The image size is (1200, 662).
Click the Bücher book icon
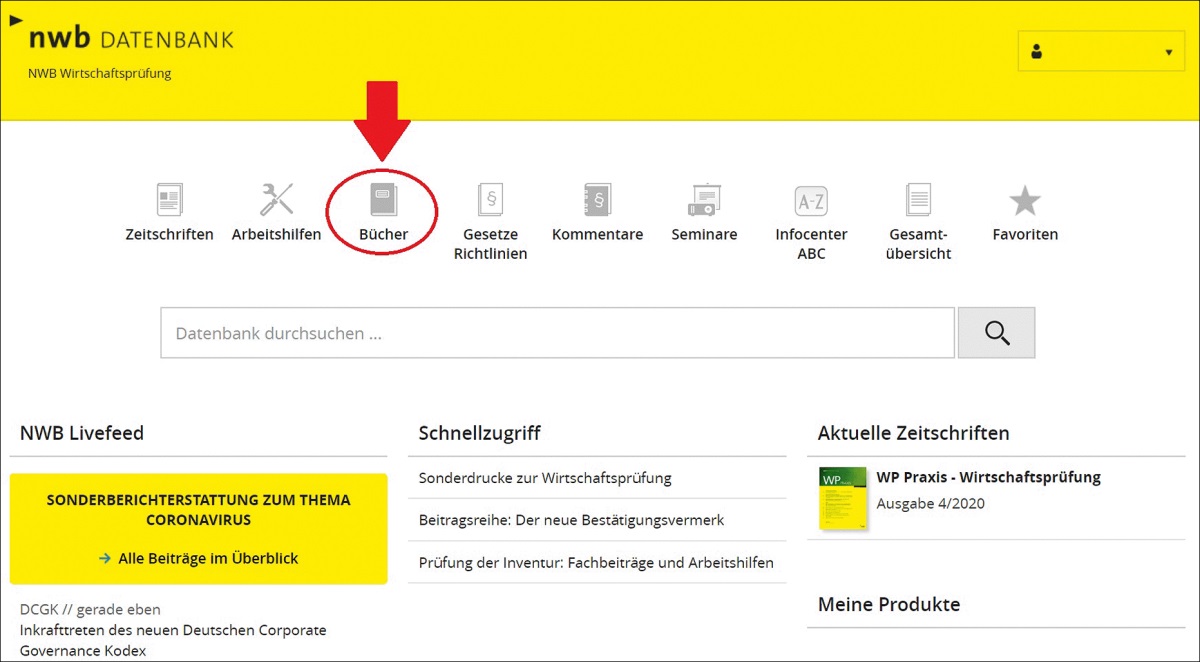(383, 200)
